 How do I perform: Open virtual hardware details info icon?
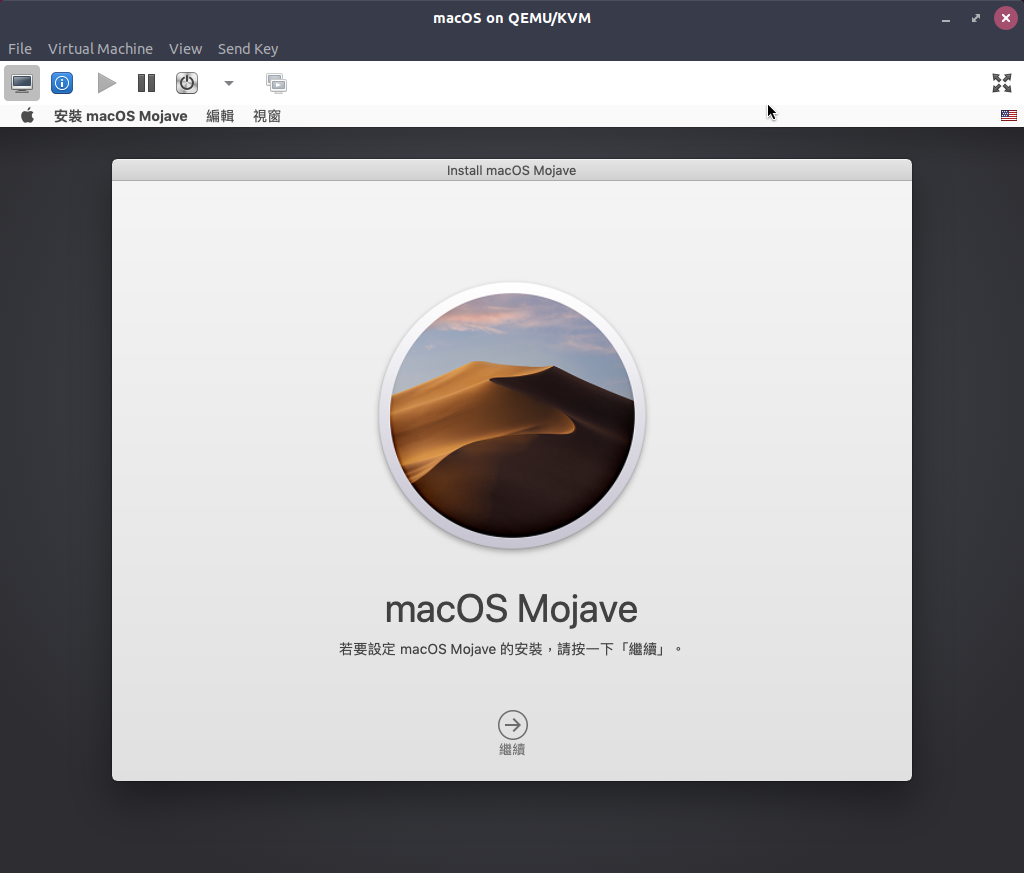point(62,83)
